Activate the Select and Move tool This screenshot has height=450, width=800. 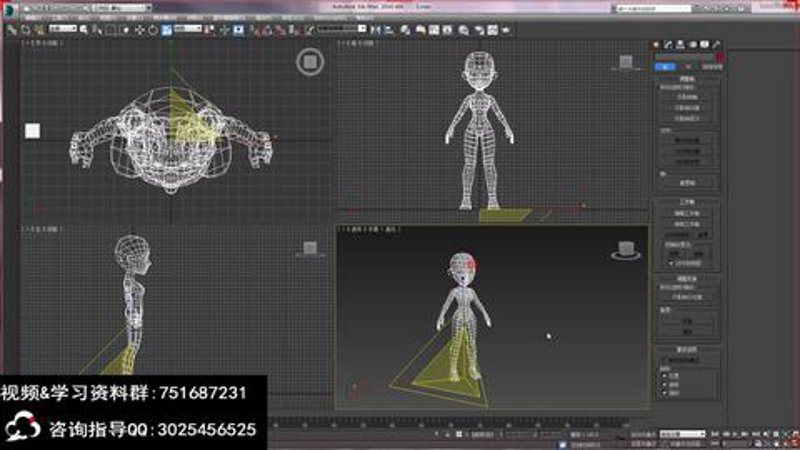point(139,30)
